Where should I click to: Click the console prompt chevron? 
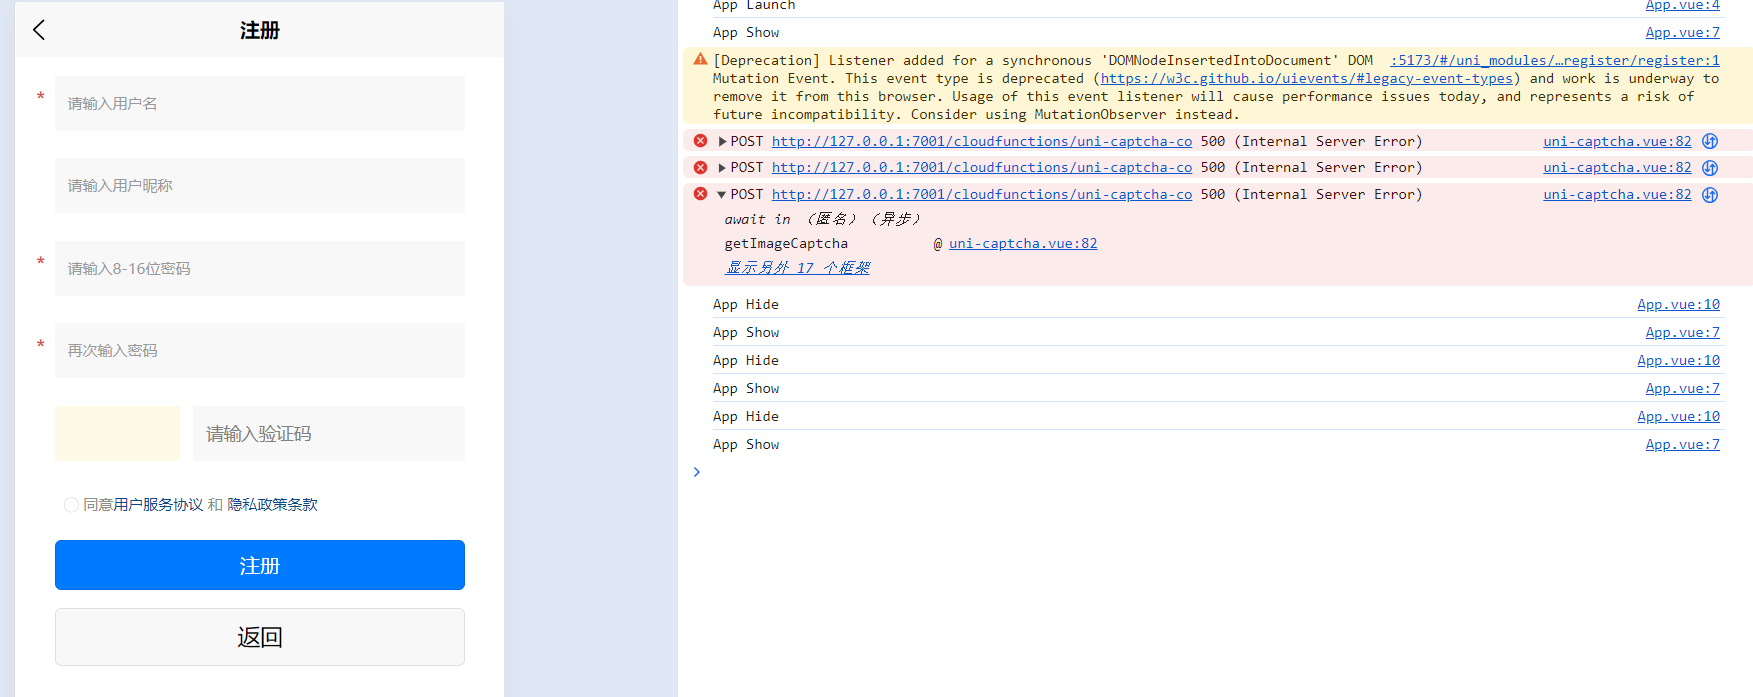click(x=697, y=472)
